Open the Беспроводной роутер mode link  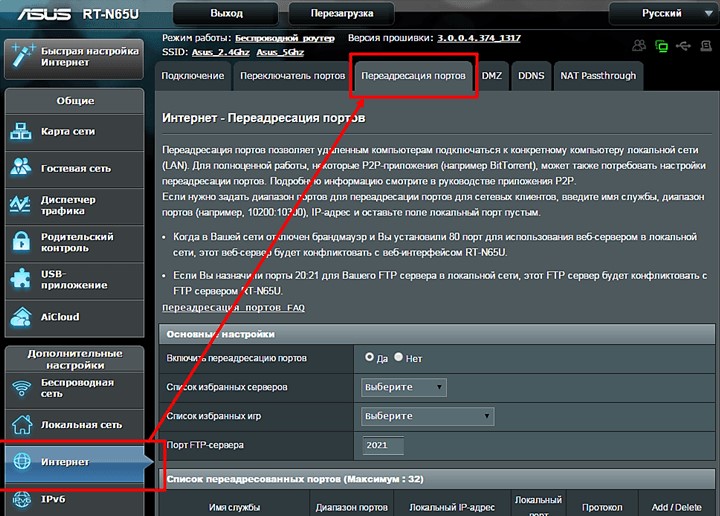[x=285, y=38]
